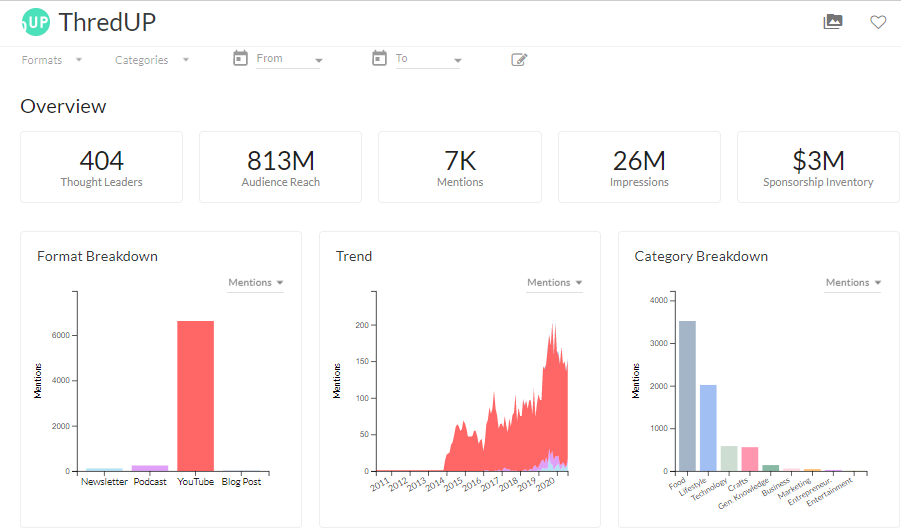The width and height of the screenshot is (901, 531).
Task: Click the light blue Newsletter bar
Action: (x=105, y=470)
